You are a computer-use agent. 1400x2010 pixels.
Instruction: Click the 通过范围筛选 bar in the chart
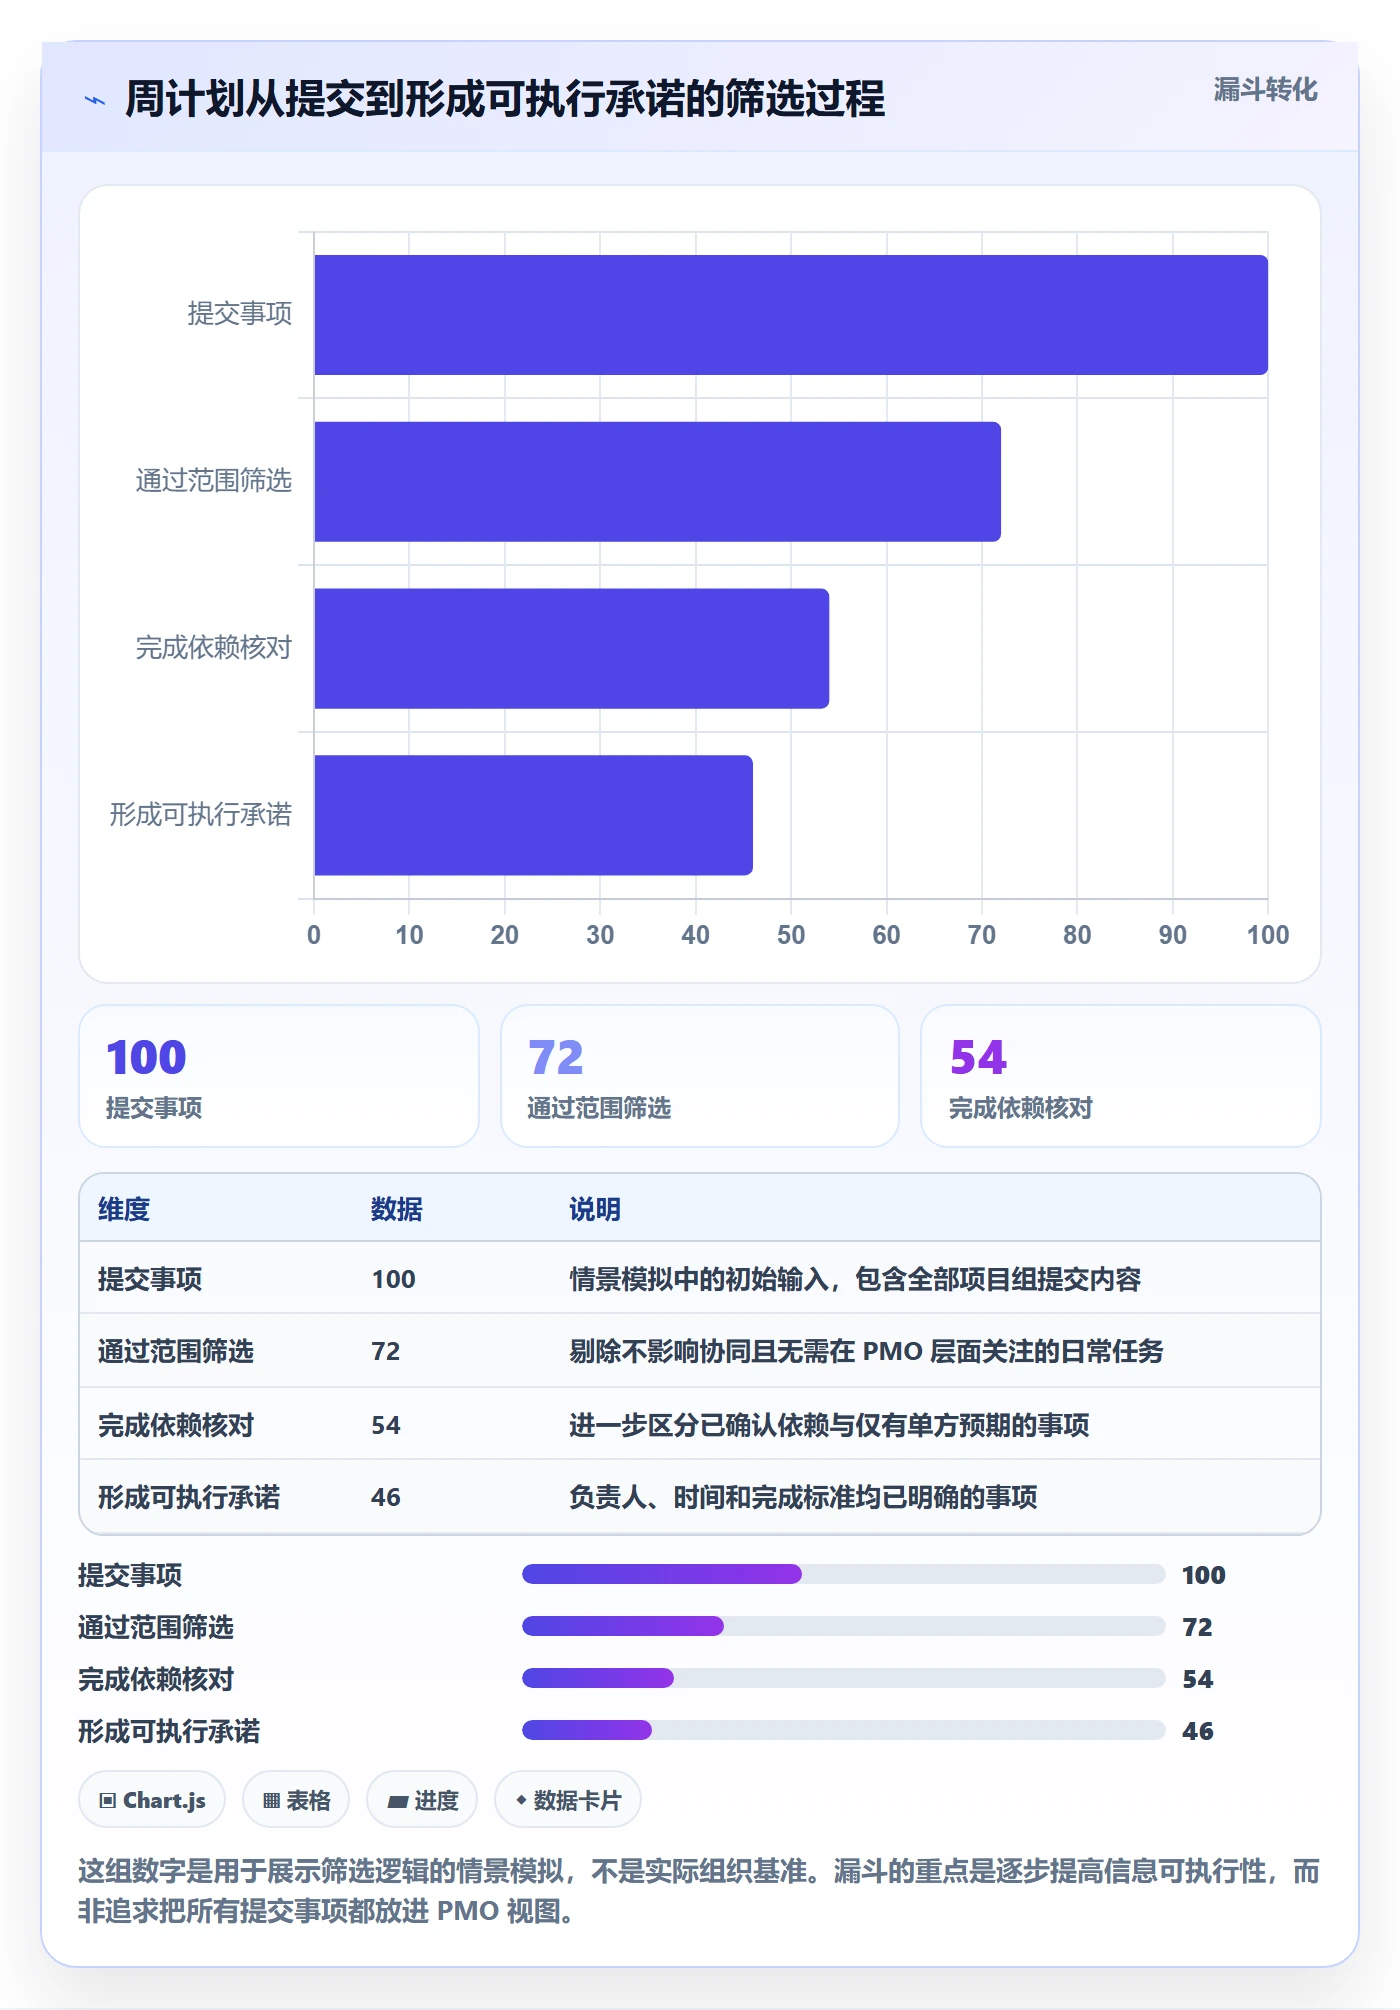[x=657, y=482]
